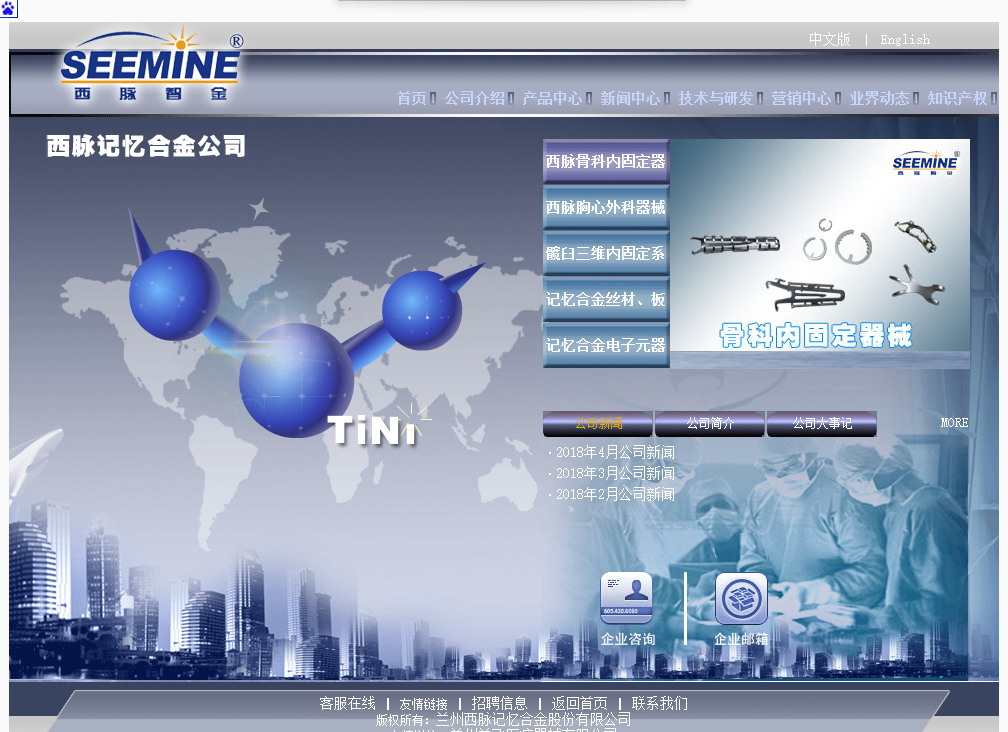Viewport: 1008px width, 732px height.
Task: Switch to the 公司大事记 tab
Action: 822,424
